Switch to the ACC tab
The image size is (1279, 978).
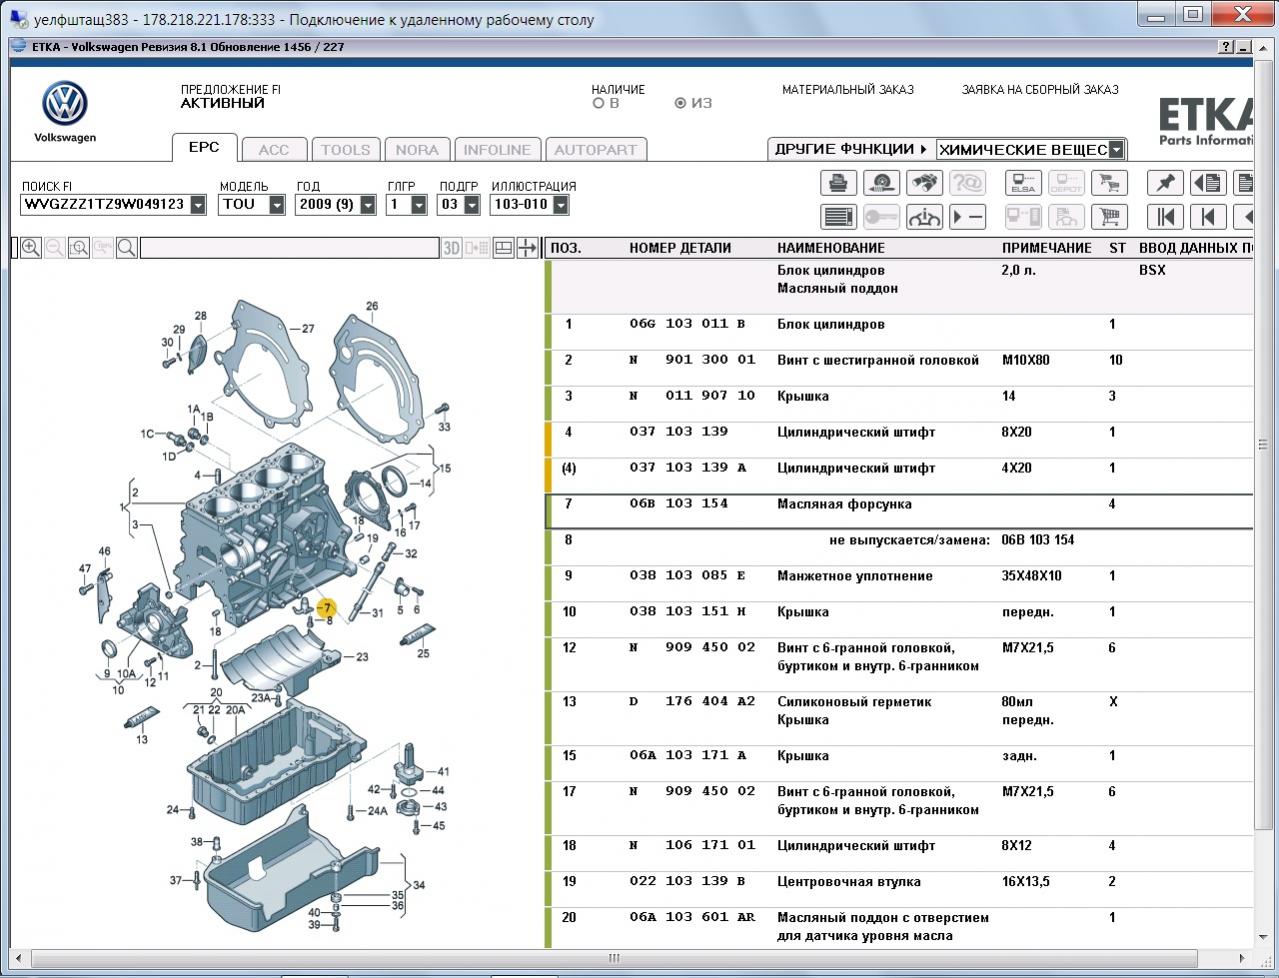point(274,150)
